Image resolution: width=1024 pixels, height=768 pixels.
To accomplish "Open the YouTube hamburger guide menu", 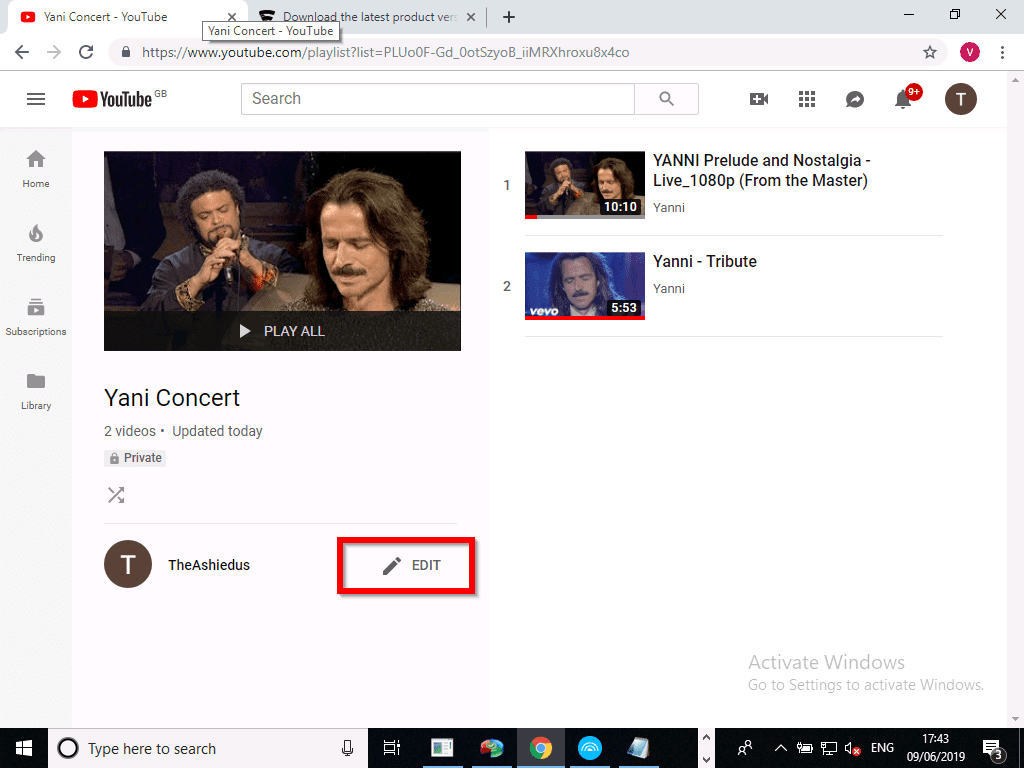I will tap(36, 99).
